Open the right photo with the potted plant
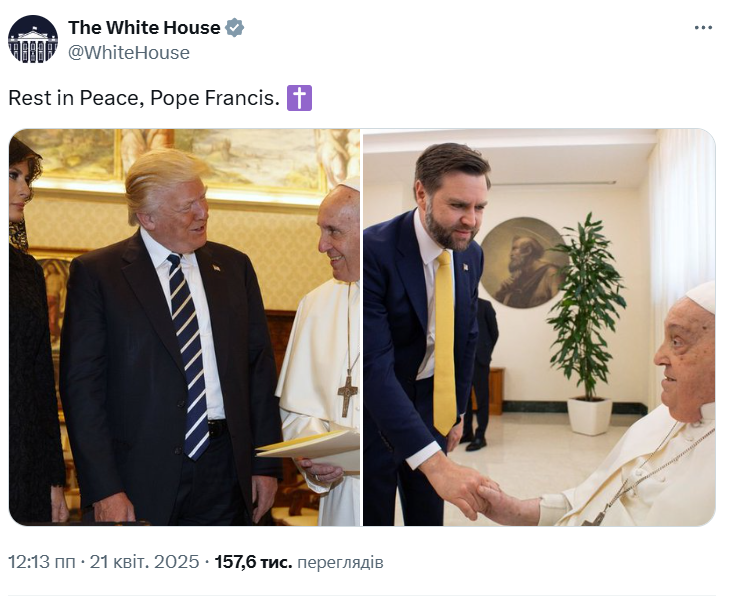The height and width of the screenshot is (599, 730). point(538,326)
